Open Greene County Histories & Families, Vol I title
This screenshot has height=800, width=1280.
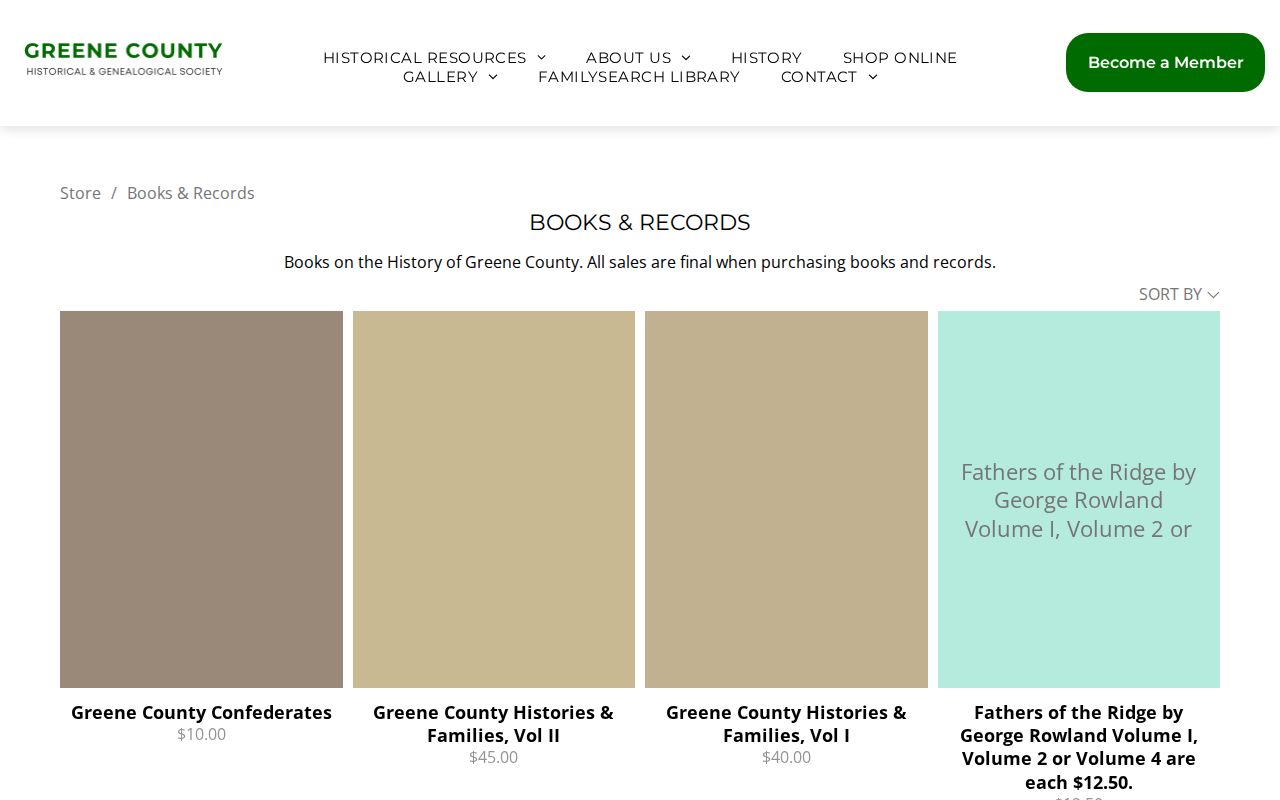pyautogui.click(x=786, y=724)
